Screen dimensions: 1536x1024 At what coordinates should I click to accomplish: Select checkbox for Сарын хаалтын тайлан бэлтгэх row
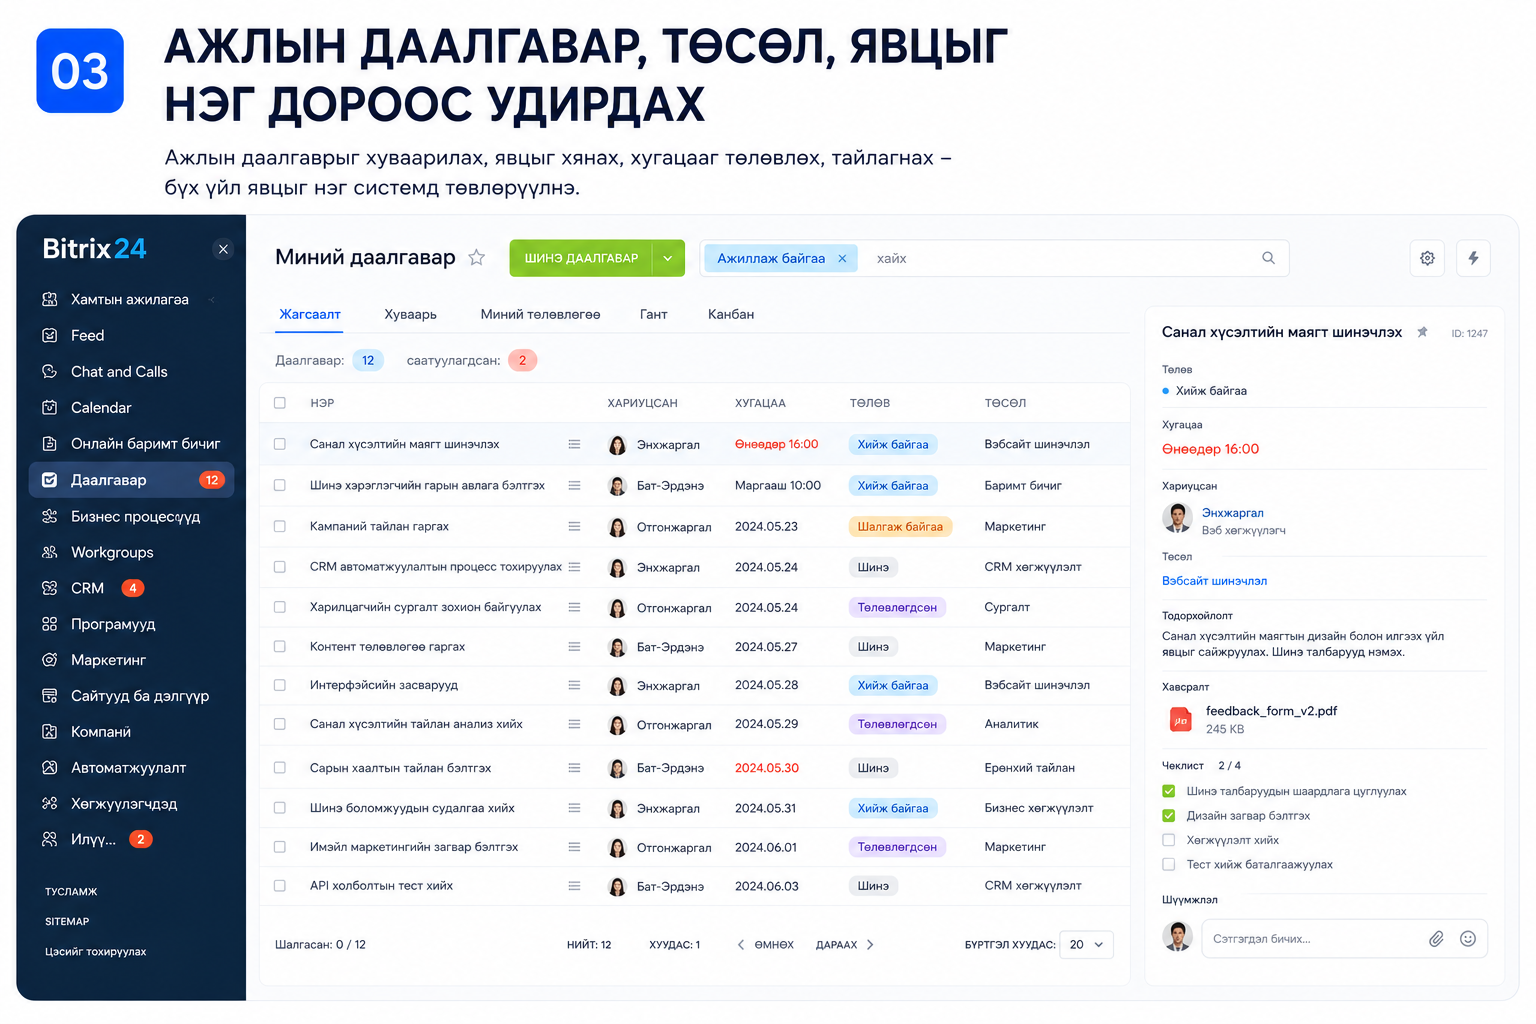tap(280, 768)
